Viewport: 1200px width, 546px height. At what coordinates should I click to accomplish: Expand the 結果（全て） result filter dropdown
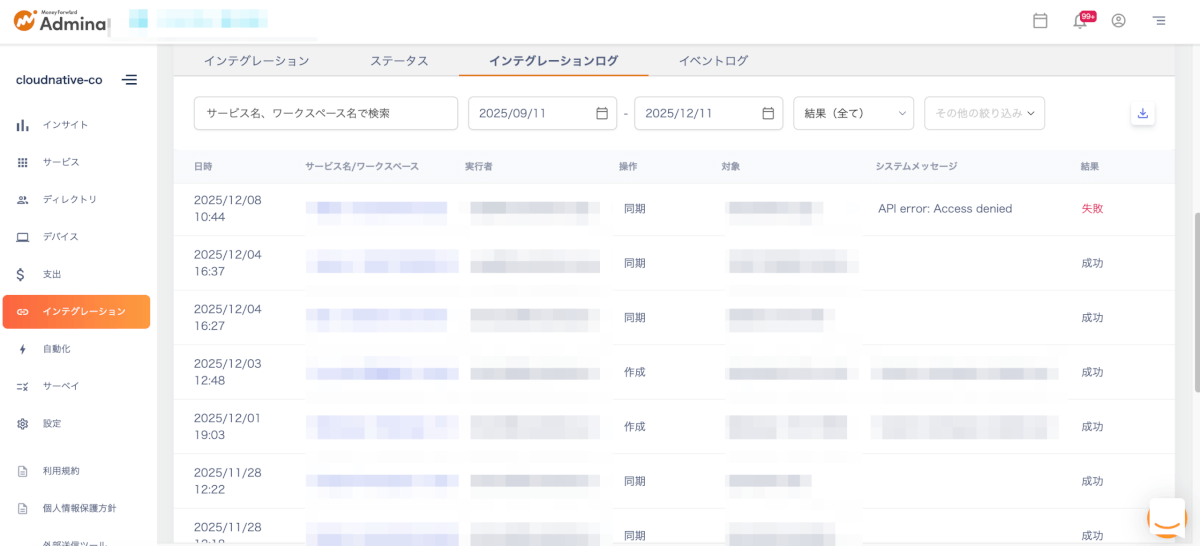pyautogui.click(x=853, y=114)
